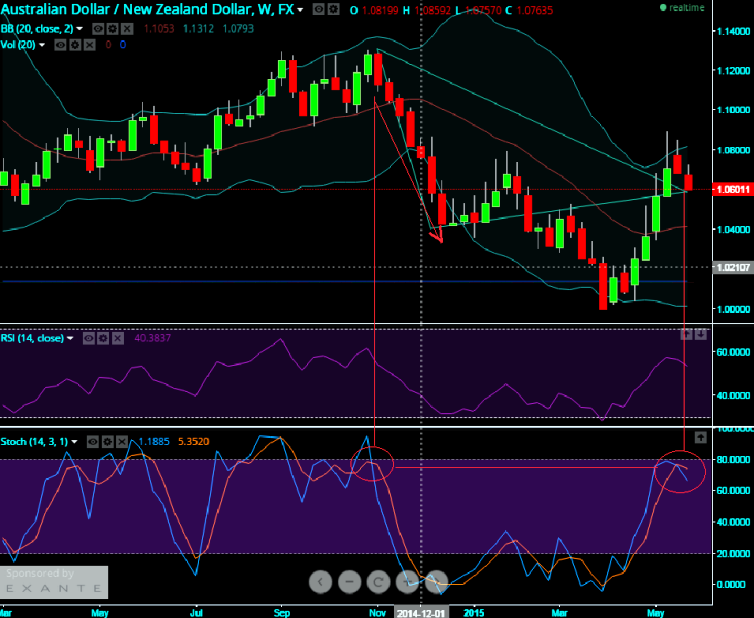This screenshot has height=618, width=754.
Task: Click the BB (20, close, 2) label
Action: click(x=37, y=29)
